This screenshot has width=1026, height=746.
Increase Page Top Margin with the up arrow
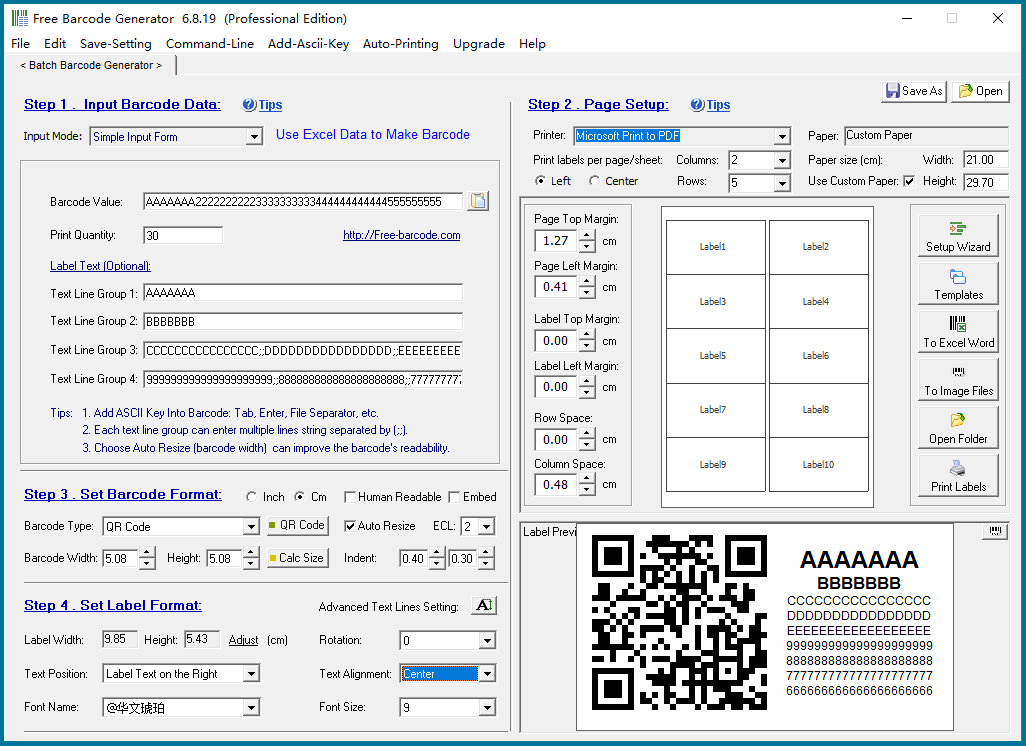click(587, 235)
